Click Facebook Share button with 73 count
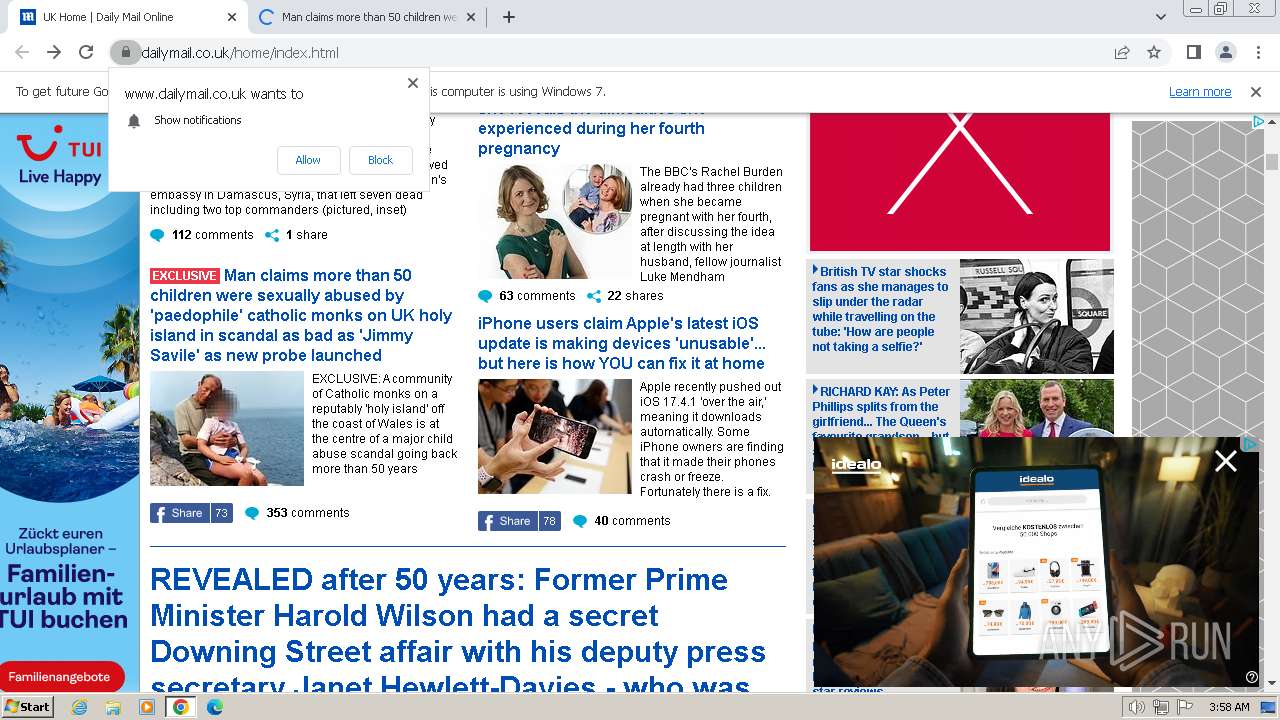Screen dimensions: 1280x720 191,513
